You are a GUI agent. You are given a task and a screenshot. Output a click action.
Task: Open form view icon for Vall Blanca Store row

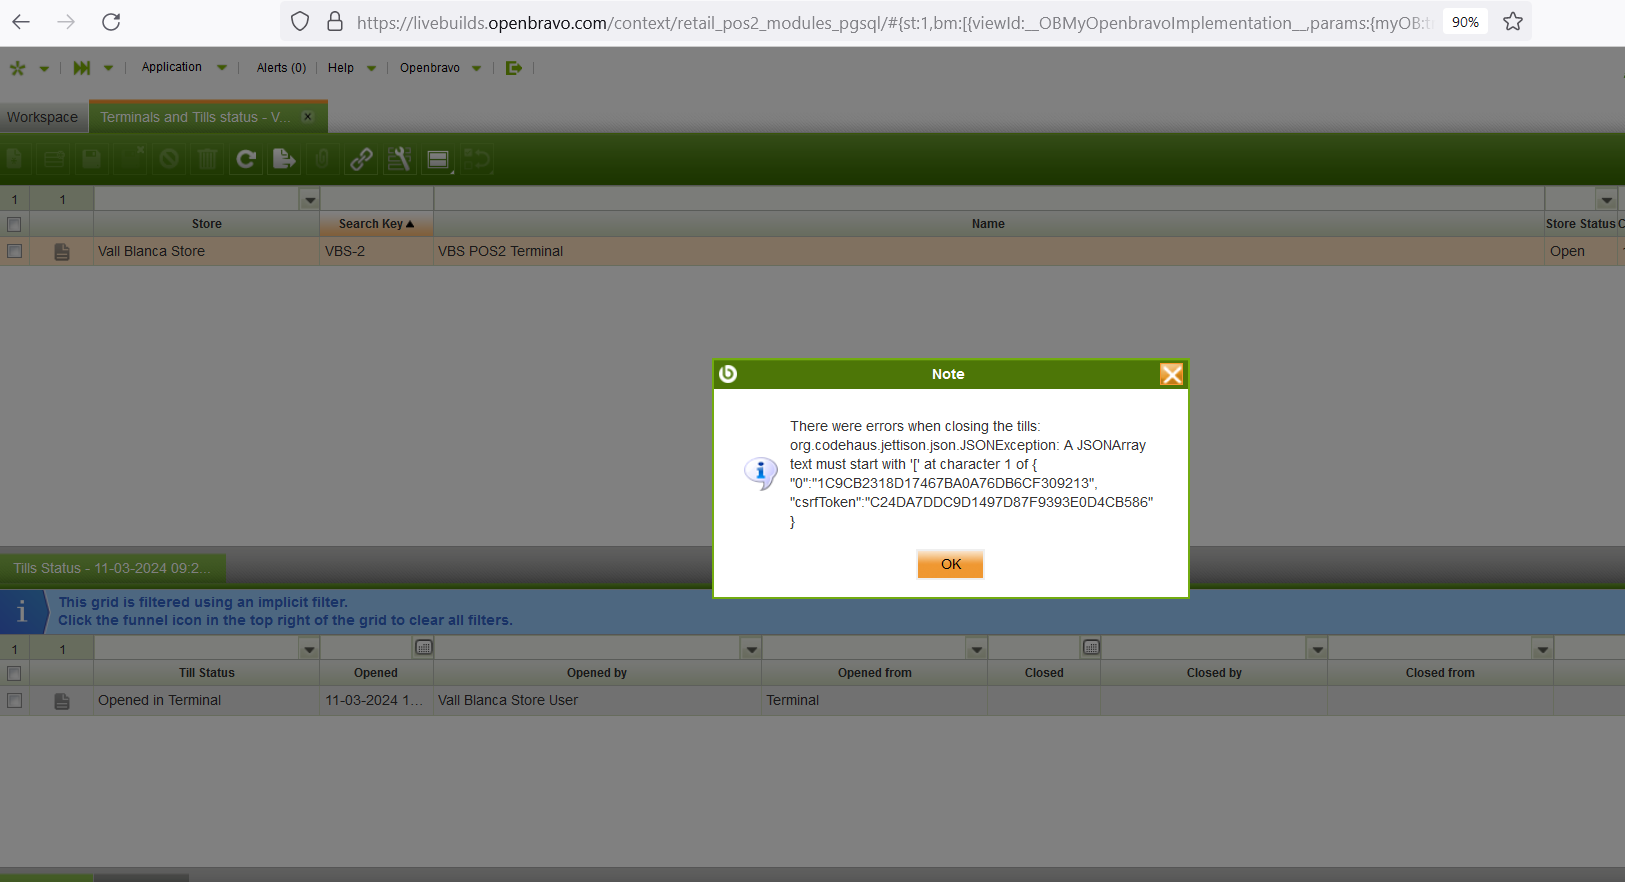tap(62, 252)
